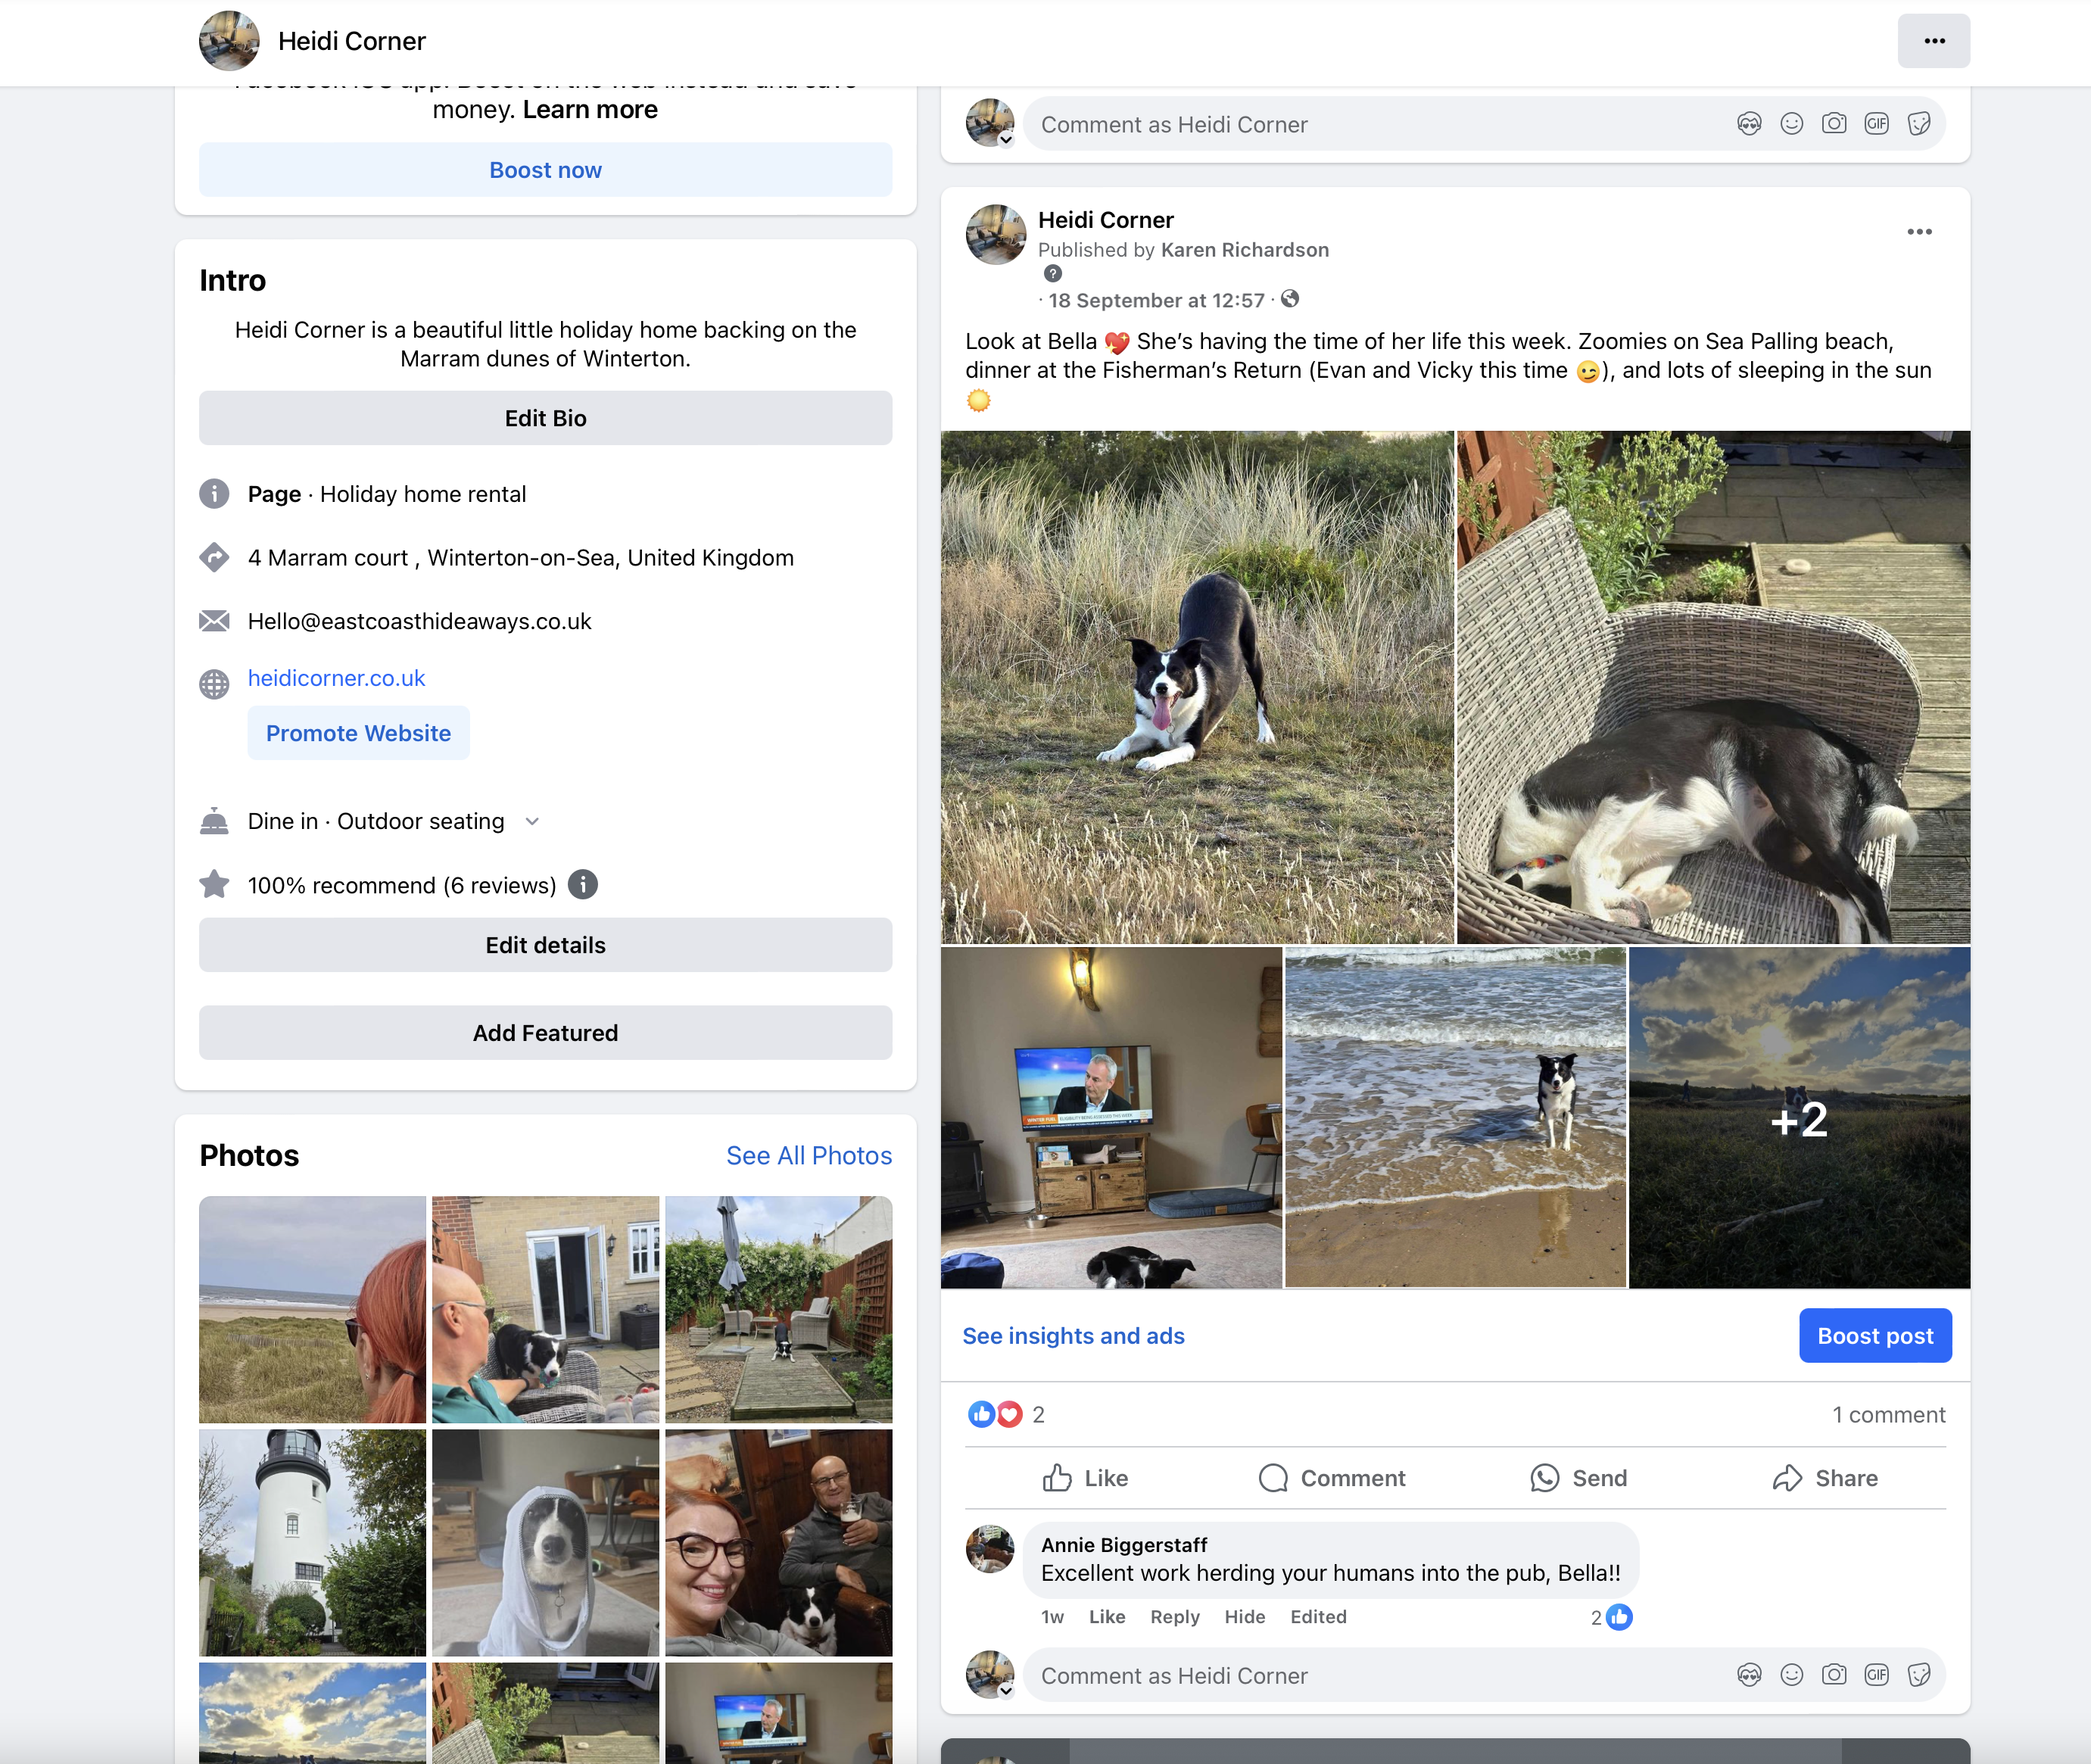2091x1764 pixels.
Task: Click the Comment button on the post
Action: point(1331,1478)
